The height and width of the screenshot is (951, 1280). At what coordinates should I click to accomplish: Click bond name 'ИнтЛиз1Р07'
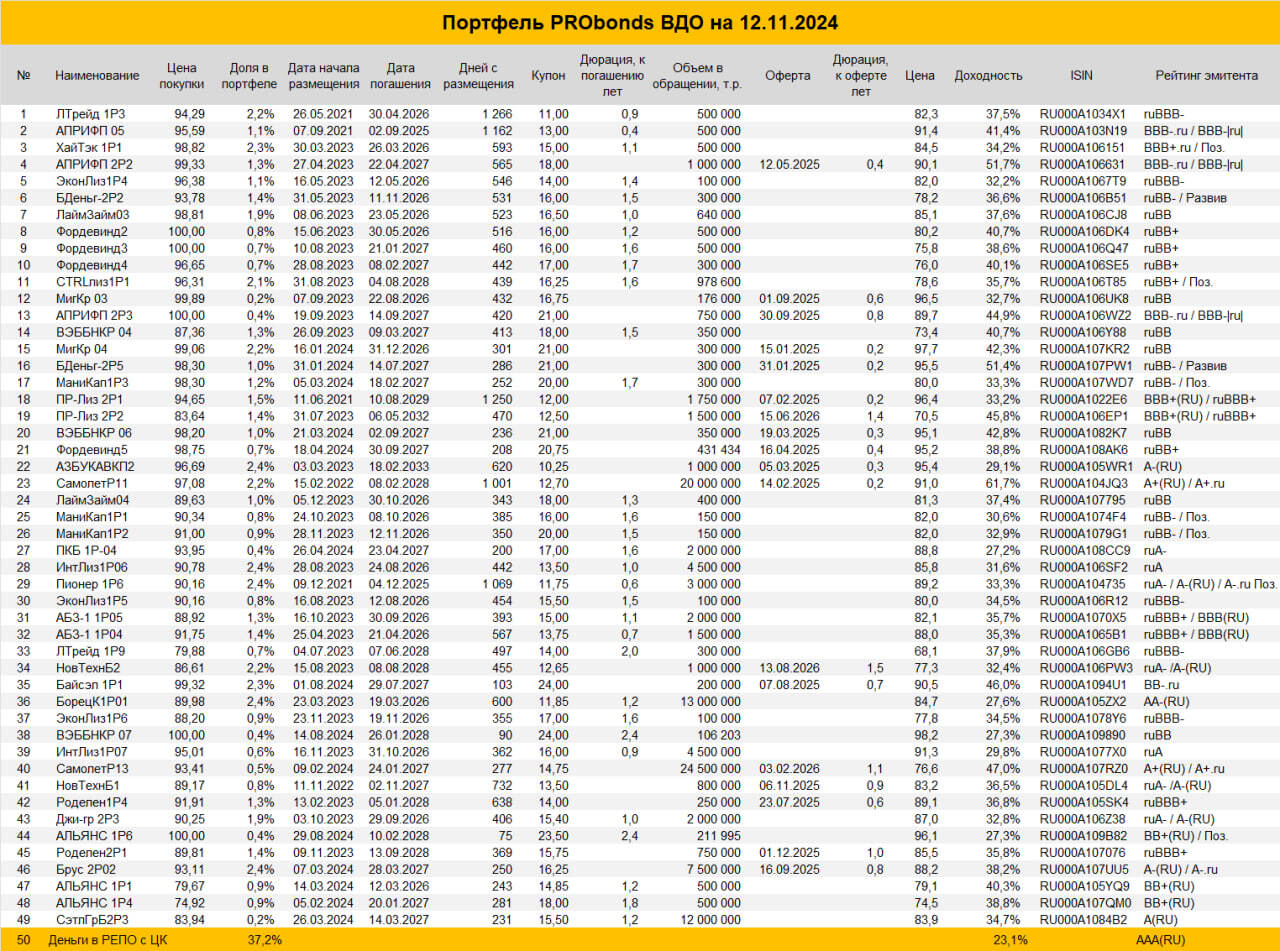[x=92, y=751]
